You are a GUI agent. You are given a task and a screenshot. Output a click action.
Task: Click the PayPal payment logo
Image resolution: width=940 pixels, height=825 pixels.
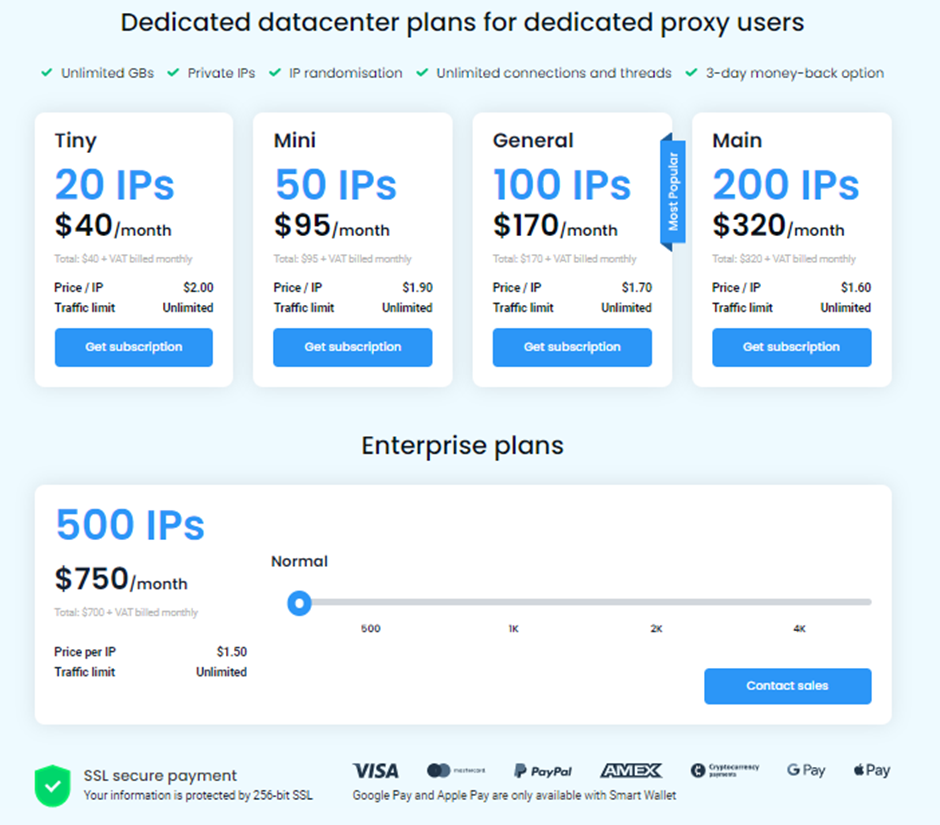[x=543, y=771]
